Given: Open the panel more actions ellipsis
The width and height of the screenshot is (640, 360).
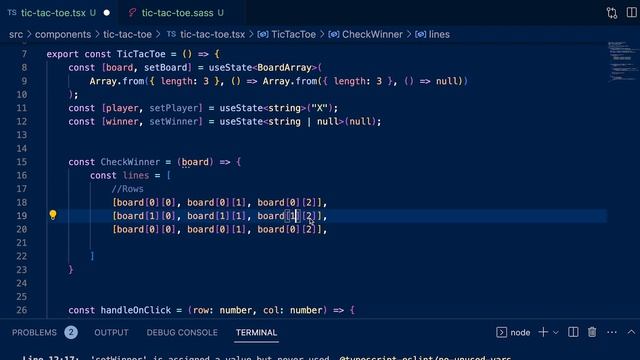Looking at the screenshot, I should tap(612, 332).
